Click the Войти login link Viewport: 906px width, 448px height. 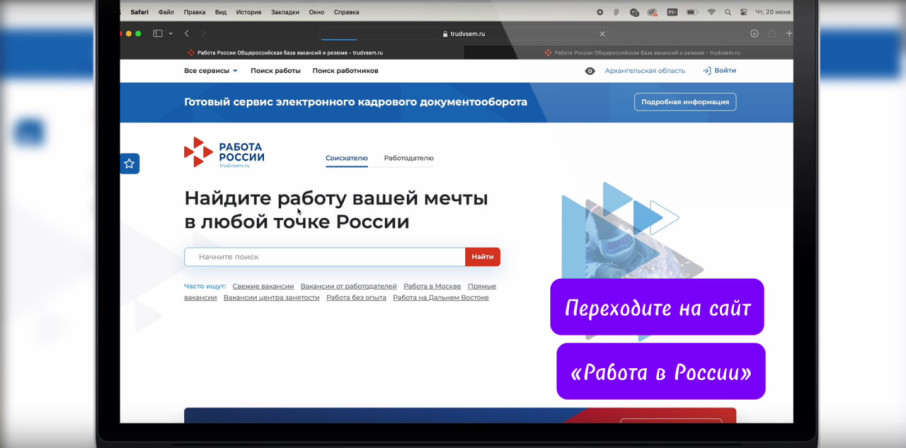click(x=725, y=71)
